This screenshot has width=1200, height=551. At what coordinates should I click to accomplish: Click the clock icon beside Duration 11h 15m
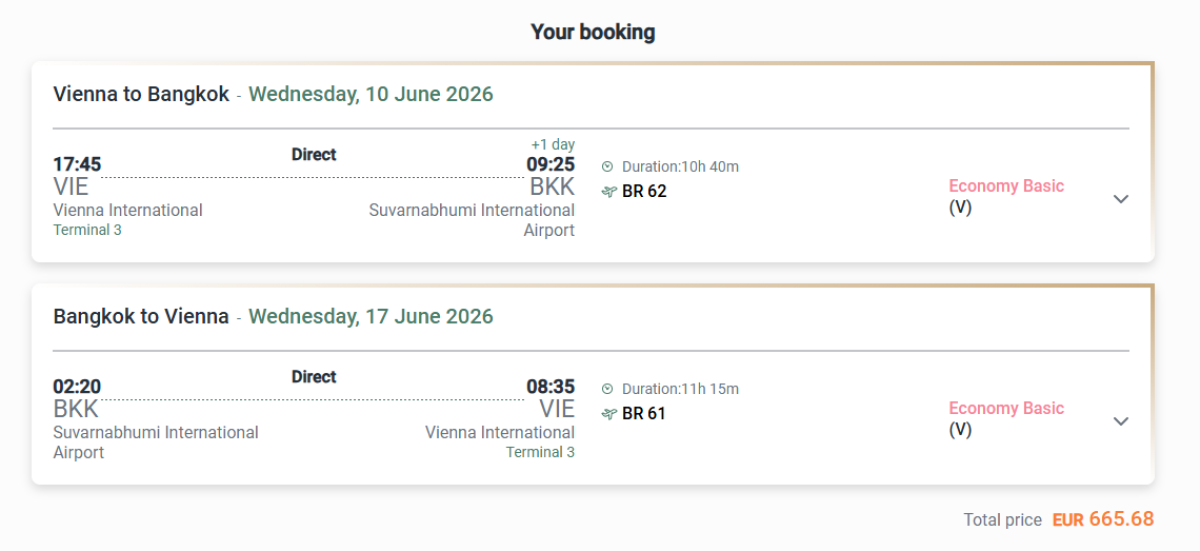607,389
